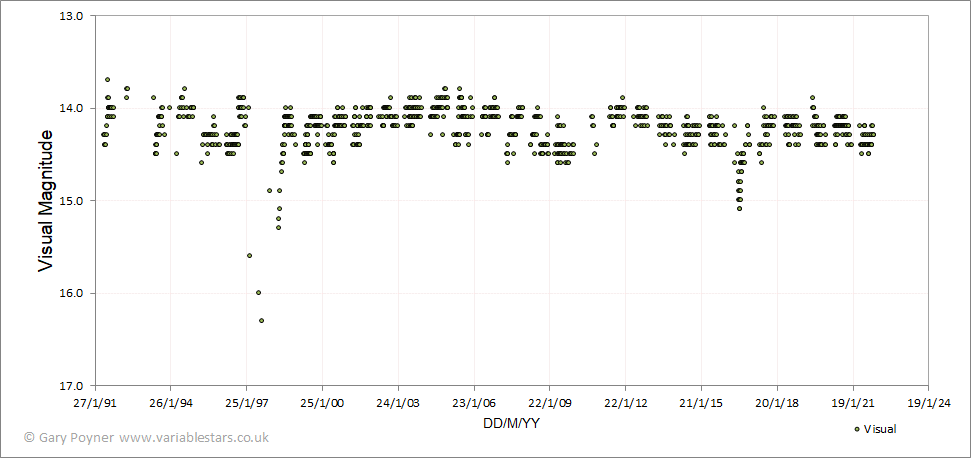
Task: Click the 2016 dip point at magnitude 15.1
Action: (x=739, y=209)
